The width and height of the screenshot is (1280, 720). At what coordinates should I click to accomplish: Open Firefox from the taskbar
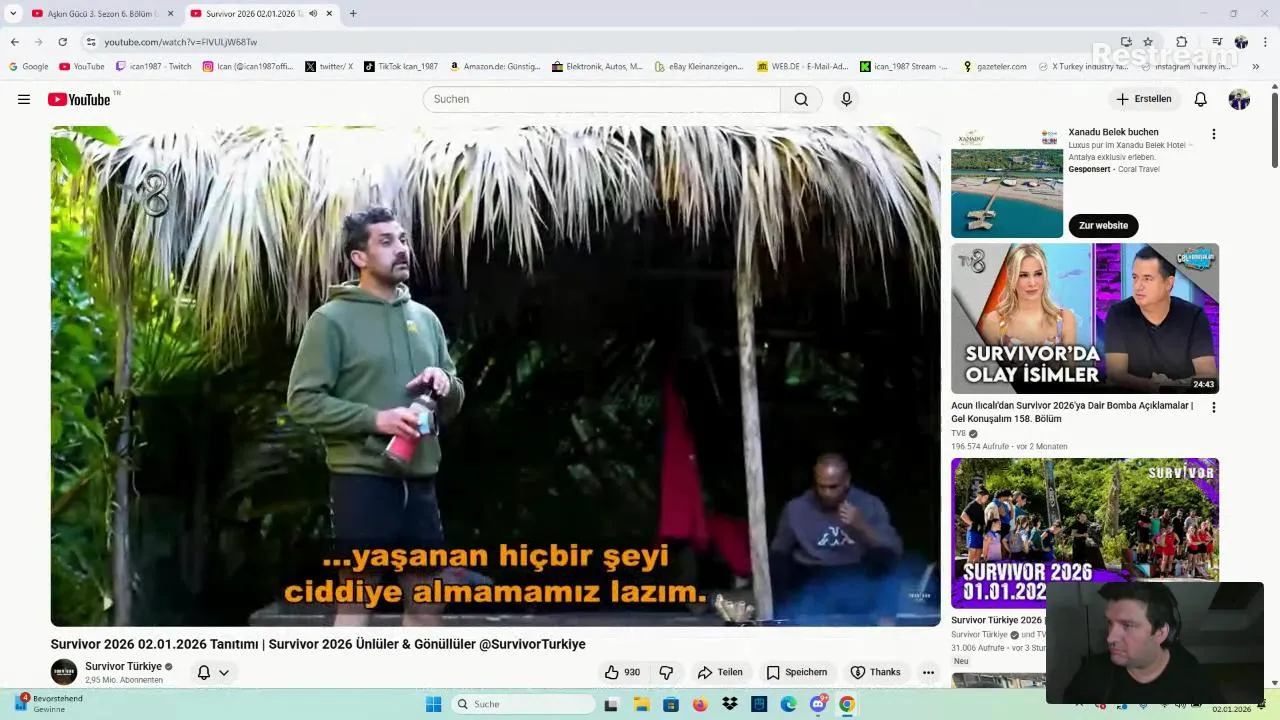700,704
